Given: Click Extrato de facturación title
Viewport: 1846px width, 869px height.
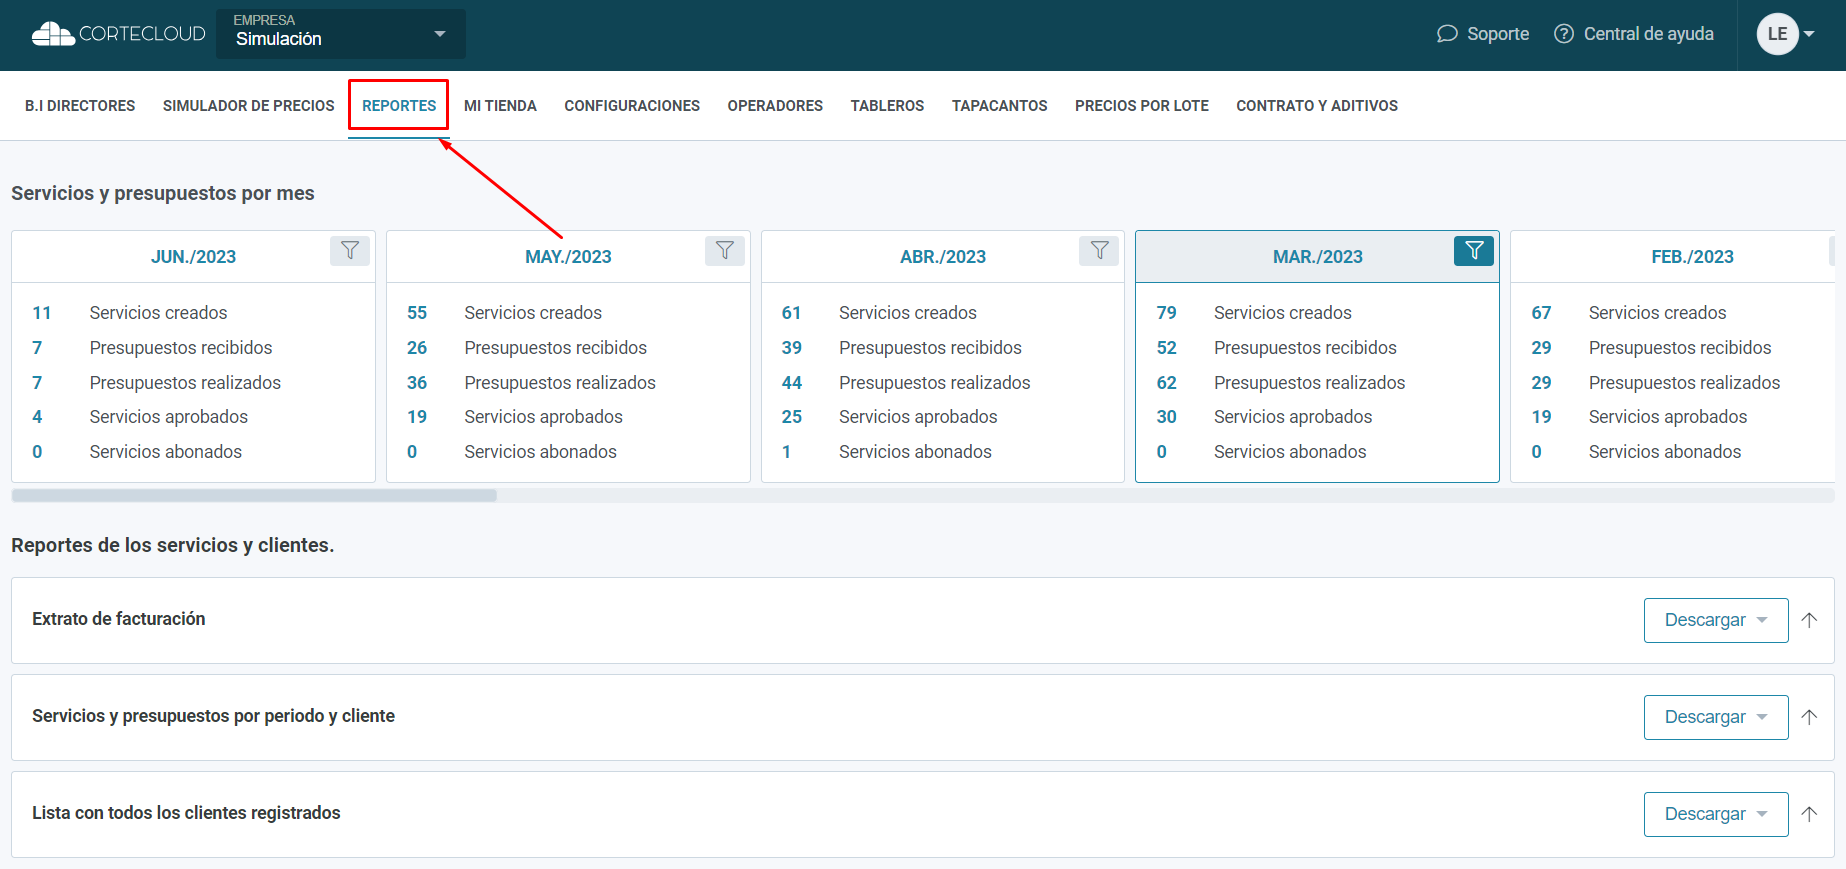Looking at the screenshot, I should pyautogui.click(x=119, y=619).
